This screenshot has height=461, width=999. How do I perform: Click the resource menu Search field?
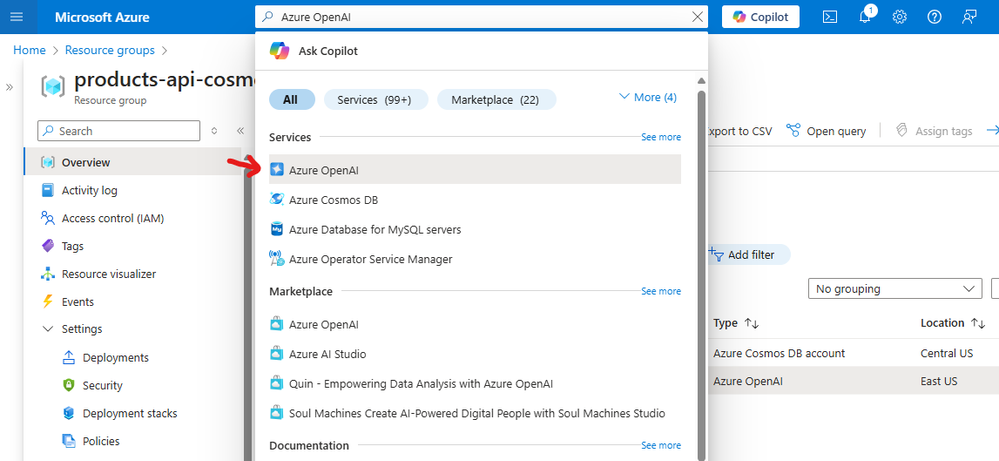pyautogui.click(x=119, y=131)
